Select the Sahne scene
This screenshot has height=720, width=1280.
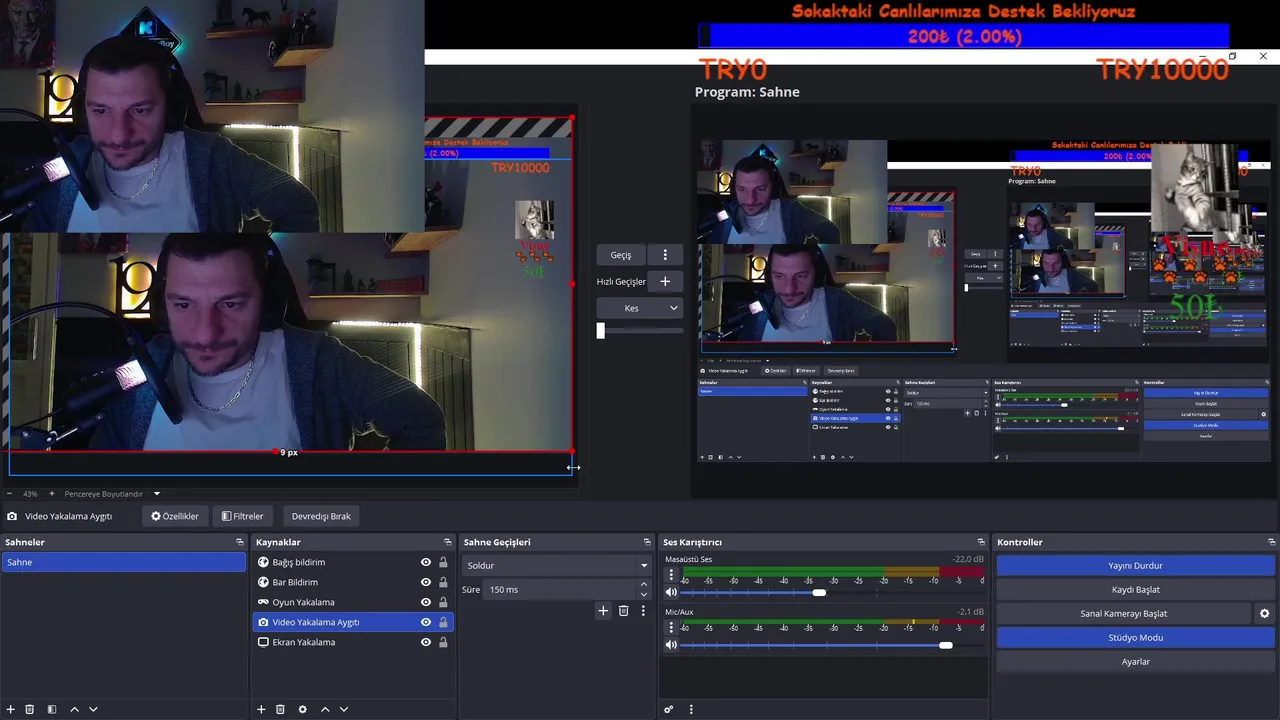(123, 562)
